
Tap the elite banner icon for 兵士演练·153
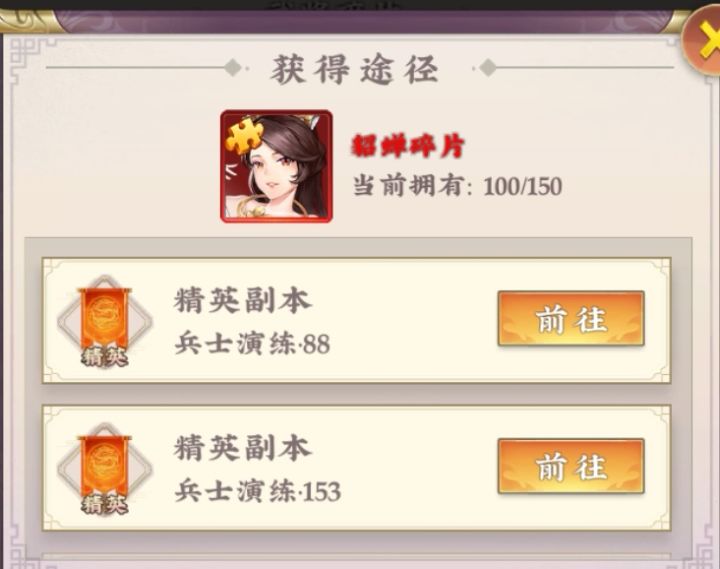[105, 468]
